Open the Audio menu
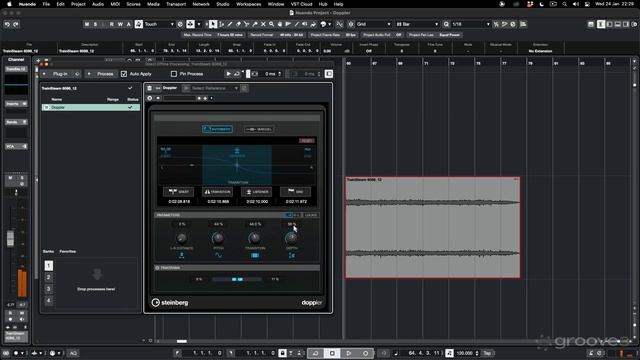The height and width of the screenshot is (360, 640). [x=98, y=4]
